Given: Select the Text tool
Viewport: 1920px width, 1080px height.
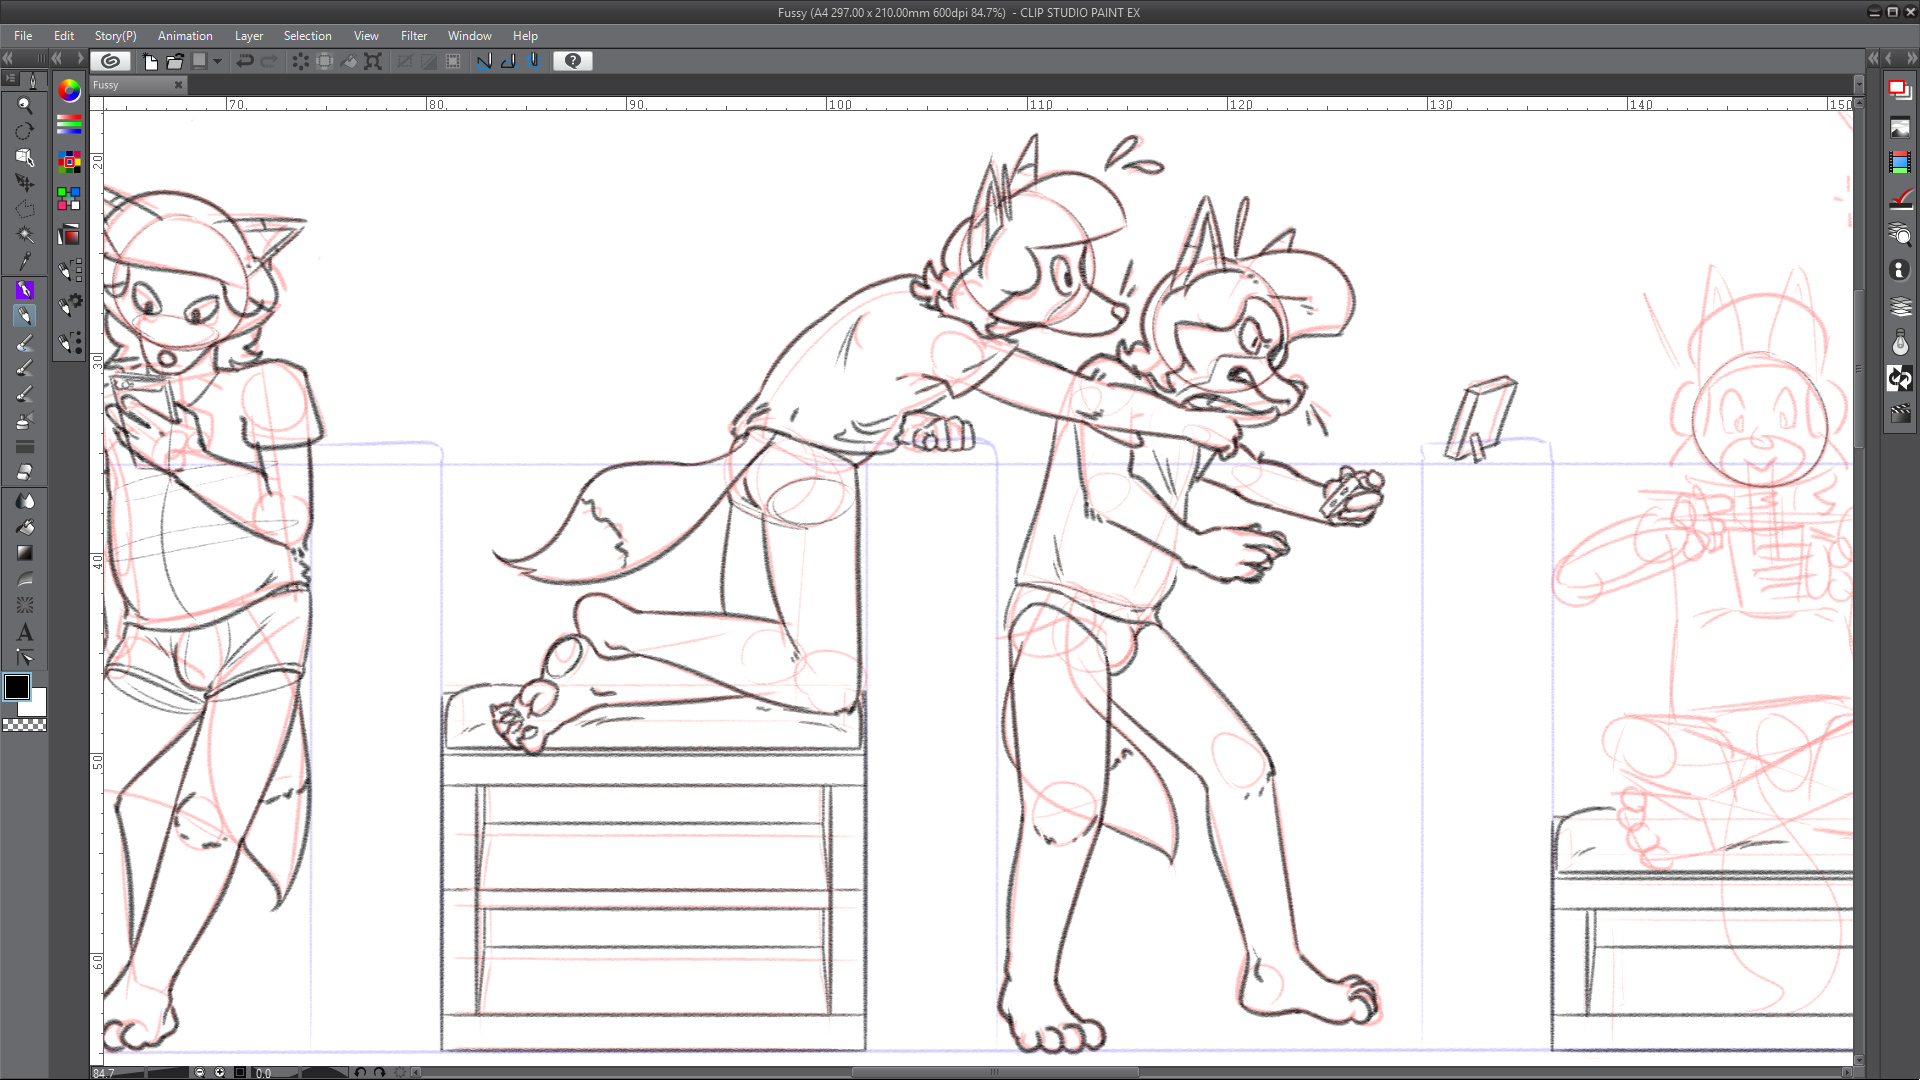Looking at the screenshot, I should (25, 632).
